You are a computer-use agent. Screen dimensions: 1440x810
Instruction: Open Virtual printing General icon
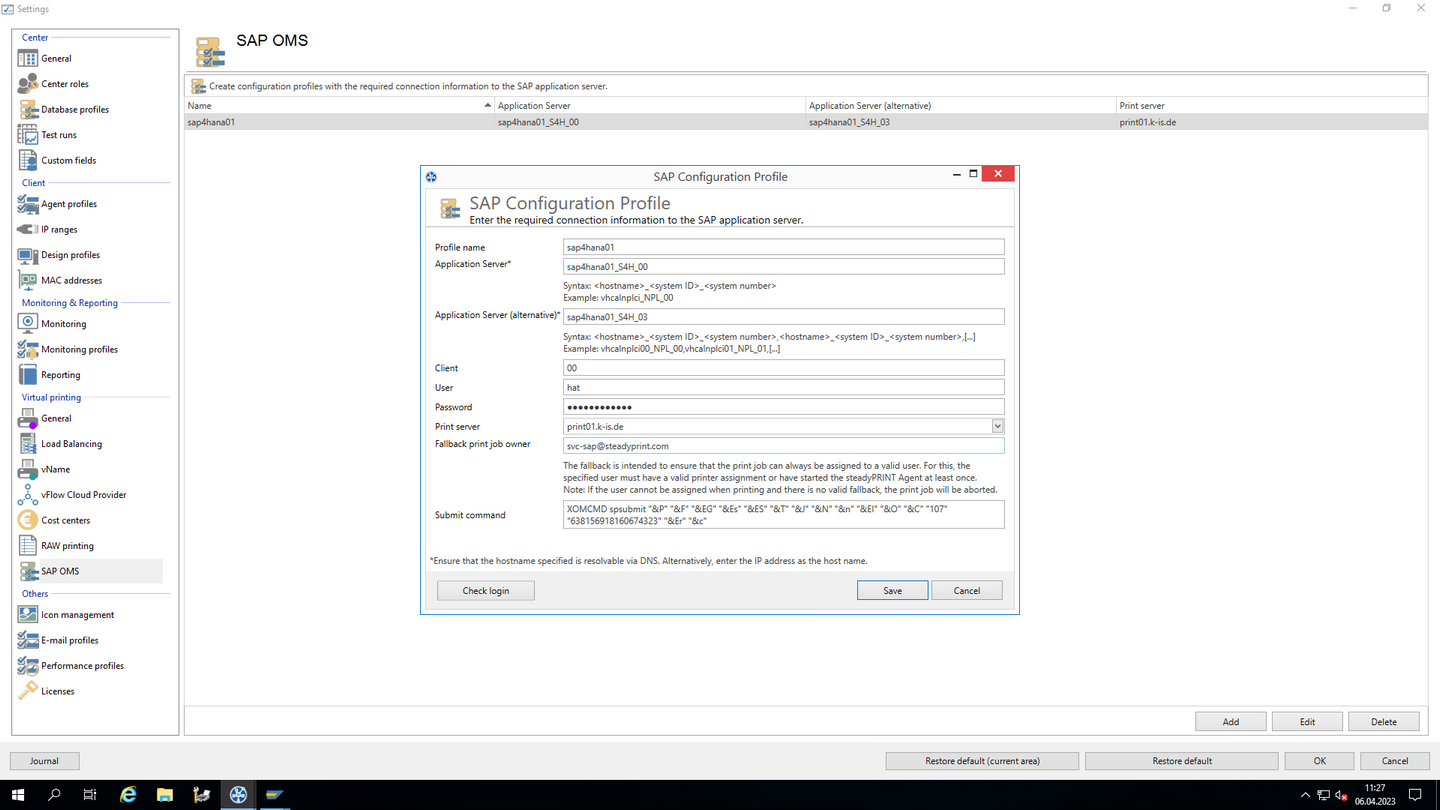(28, 419)
